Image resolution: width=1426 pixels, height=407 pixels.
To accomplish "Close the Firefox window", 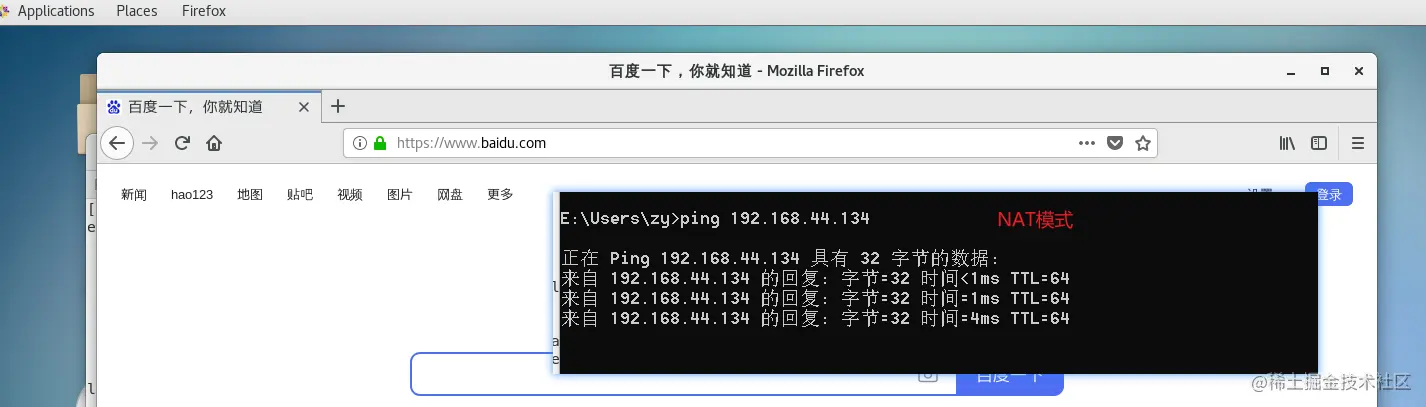I will coord(1358,71).
